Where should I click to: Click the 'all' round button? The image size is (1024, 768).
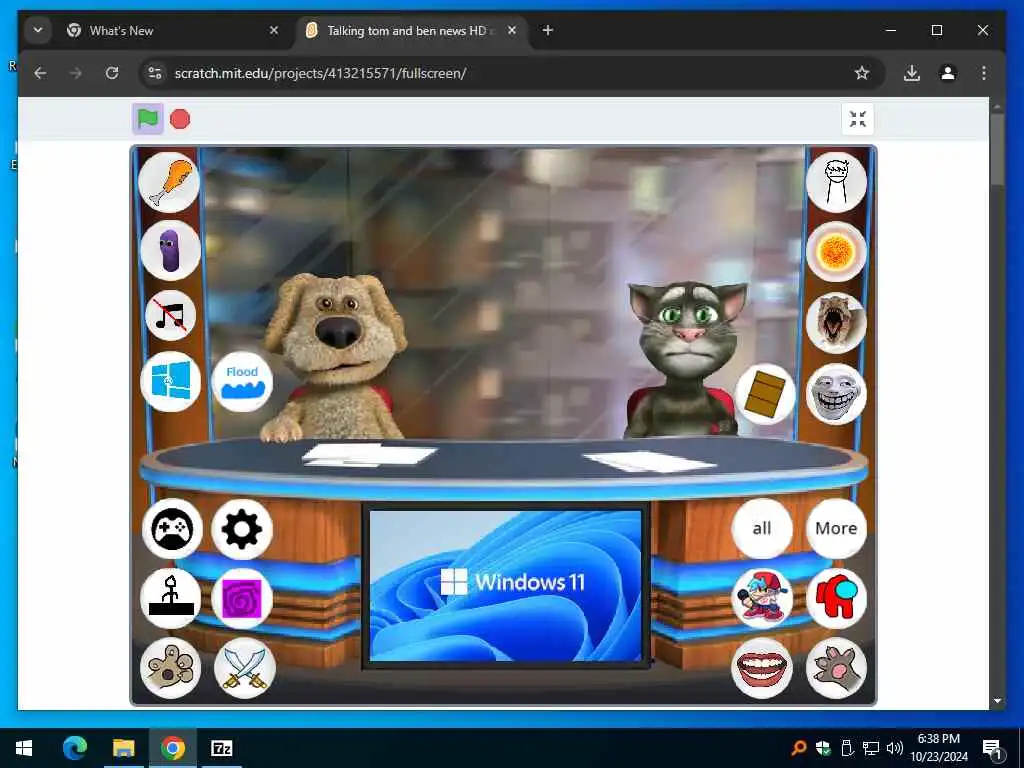(762, 528)
